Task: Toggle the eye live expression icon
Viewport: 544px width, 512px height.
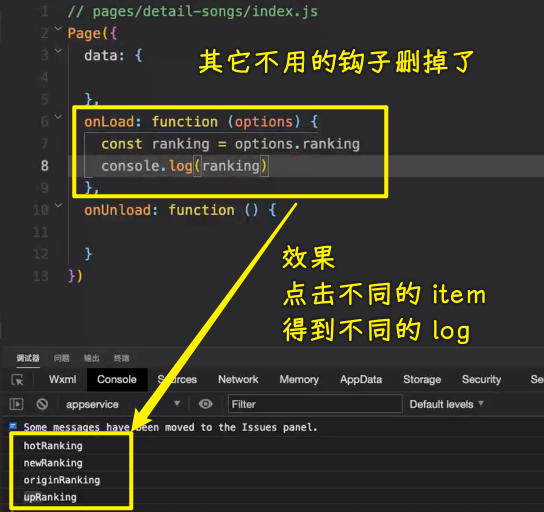Action: tap(205, 404)
